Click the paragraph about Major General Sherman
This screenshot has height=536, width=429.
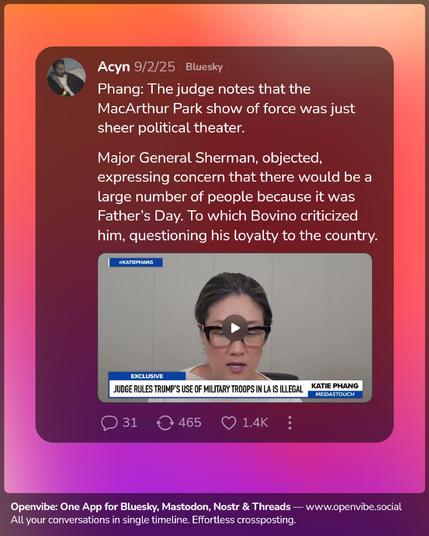238,197
